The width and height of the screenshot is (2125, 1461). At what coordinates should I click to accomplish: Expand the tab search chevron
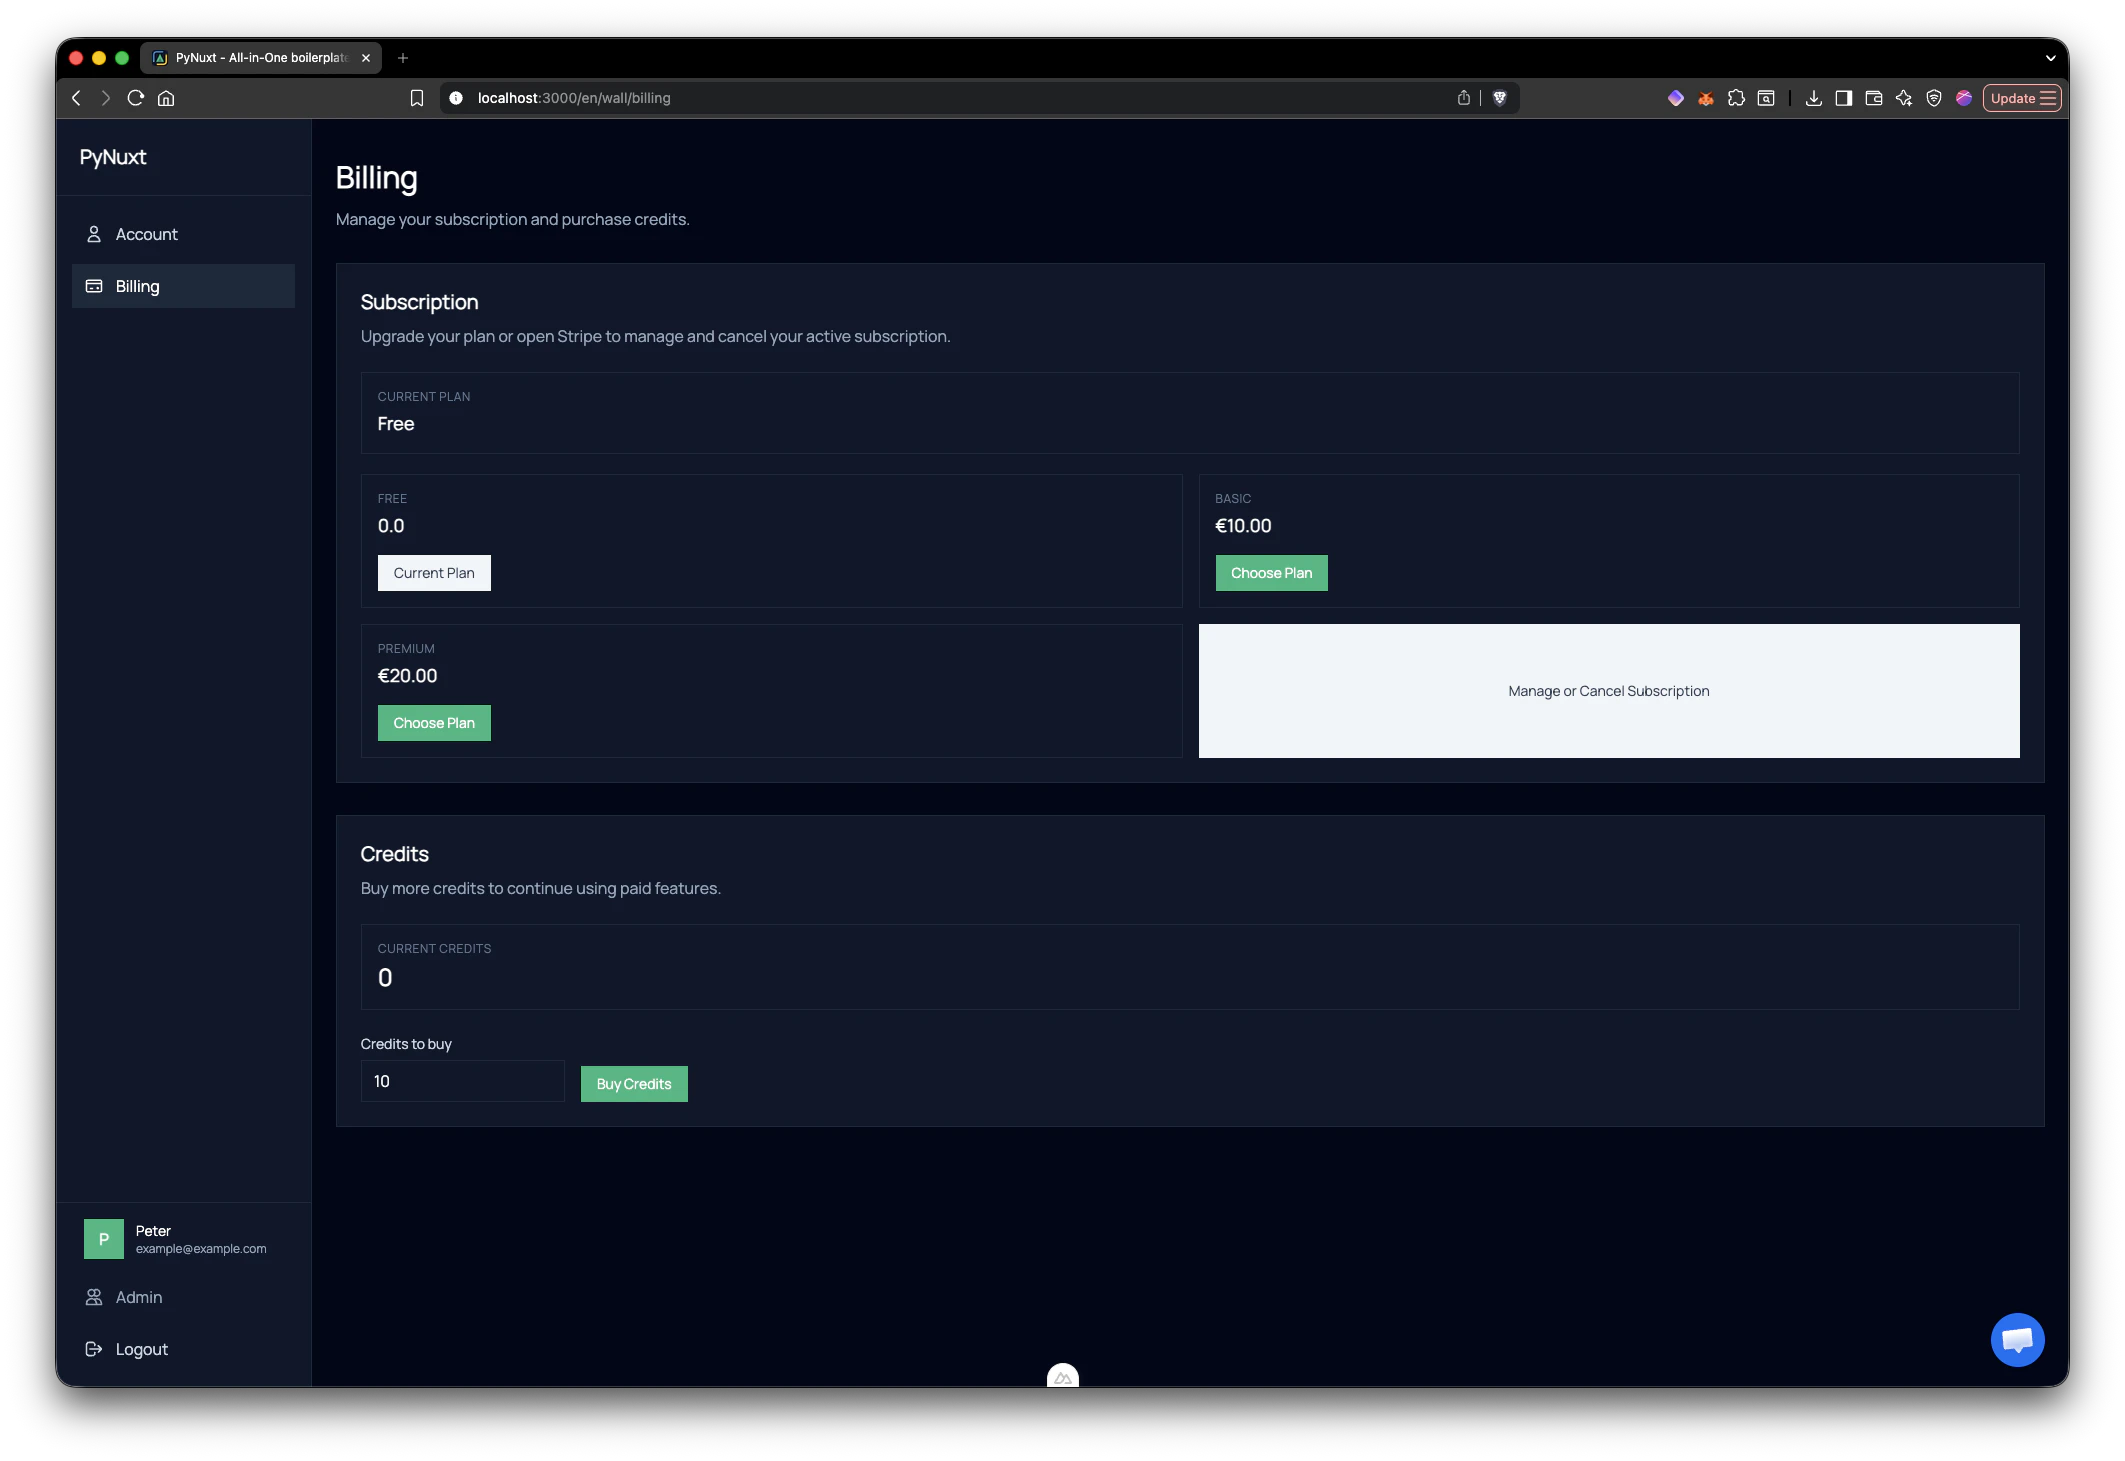(x=2050, y=58)
